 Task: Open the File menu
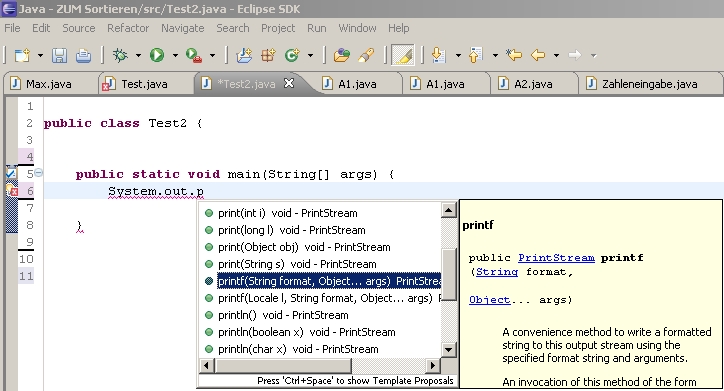12,28
